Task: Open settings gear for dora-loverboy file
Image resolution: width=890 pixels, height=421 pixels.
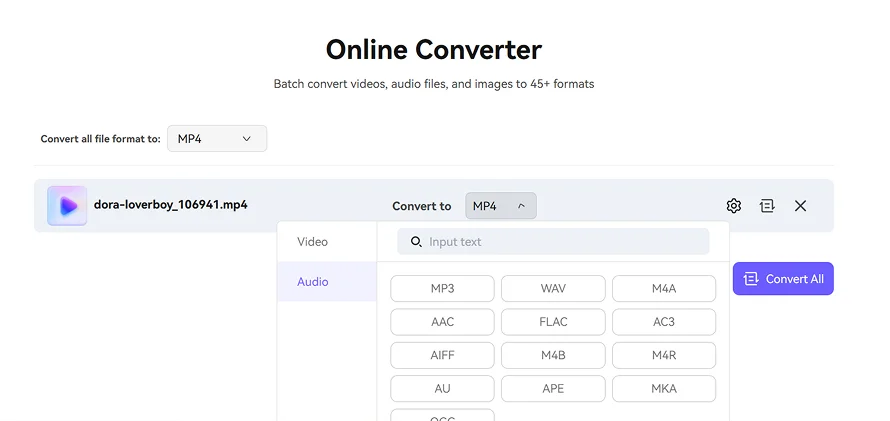Action: [x=734, y=205]
